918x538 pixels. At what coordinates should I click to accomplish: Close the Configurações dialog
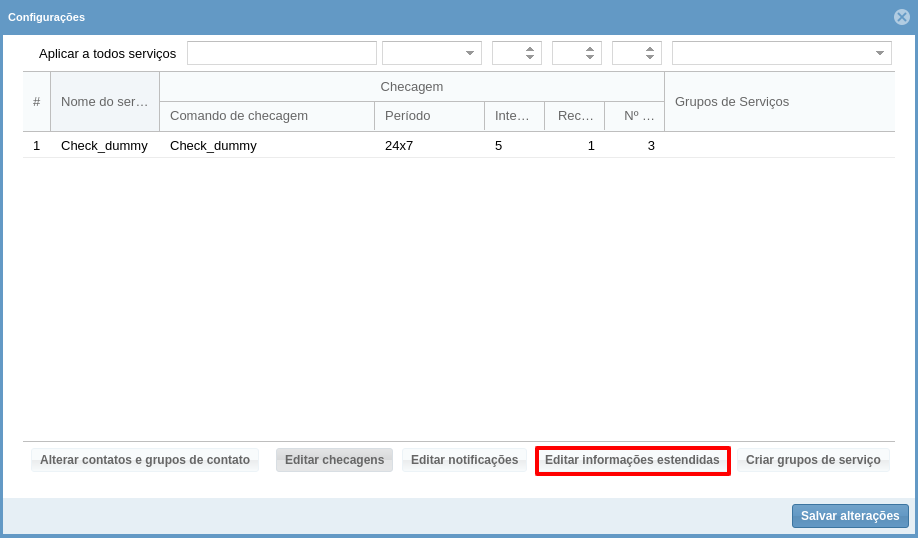pos(901,17)
